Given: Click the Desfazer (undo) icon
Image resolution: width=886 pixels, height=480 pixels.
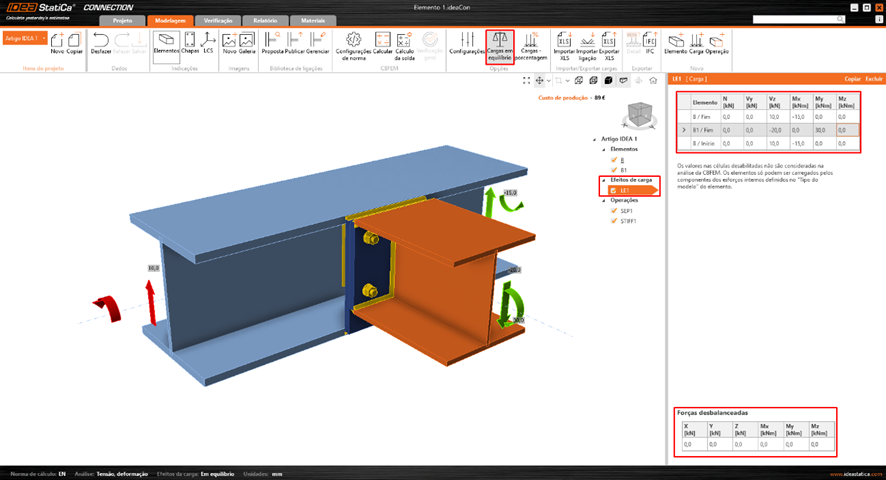Looking at the screenshot, I should pos(101,44).
